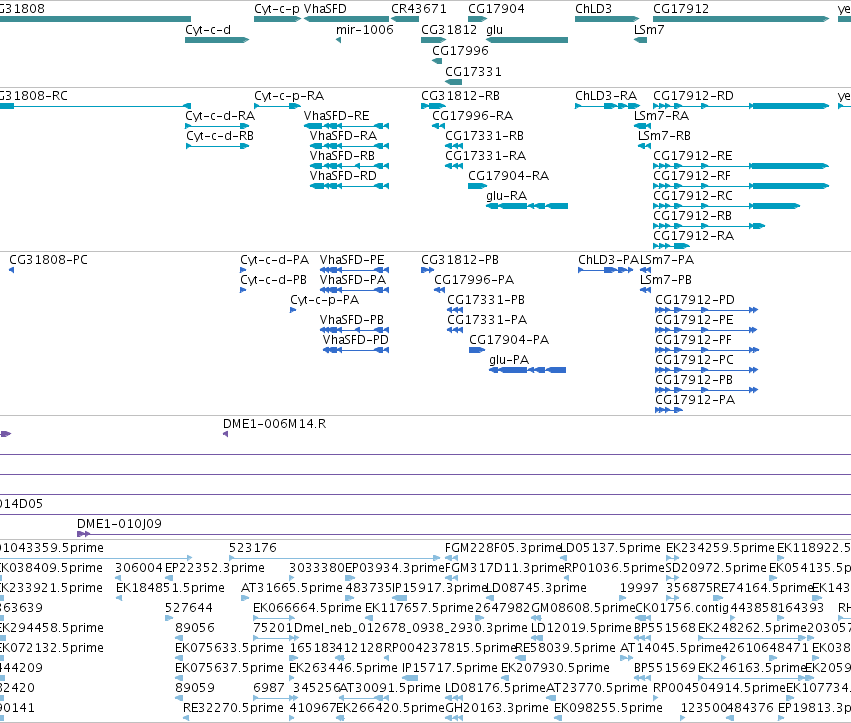851x723 pixels.
Task: Click the CG31808-RC transcript label
Action: point(34,96)
